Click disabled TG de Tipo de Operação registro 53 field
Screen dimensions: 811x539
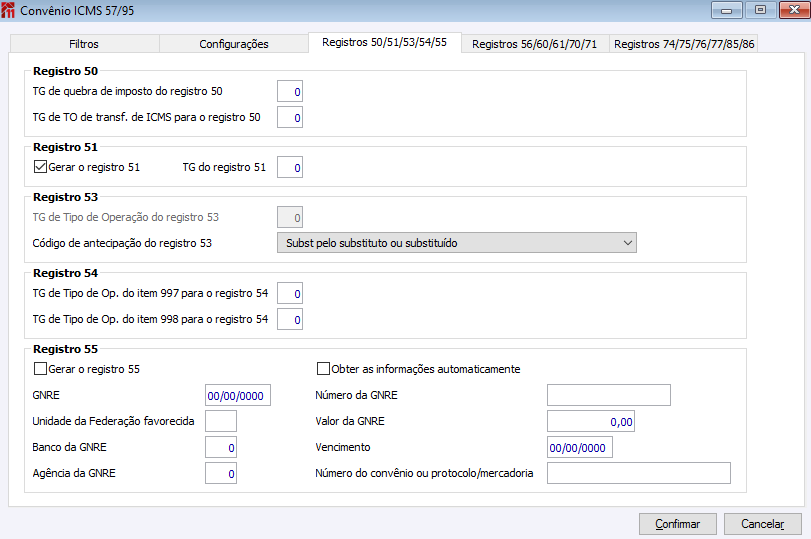[290, 217]
